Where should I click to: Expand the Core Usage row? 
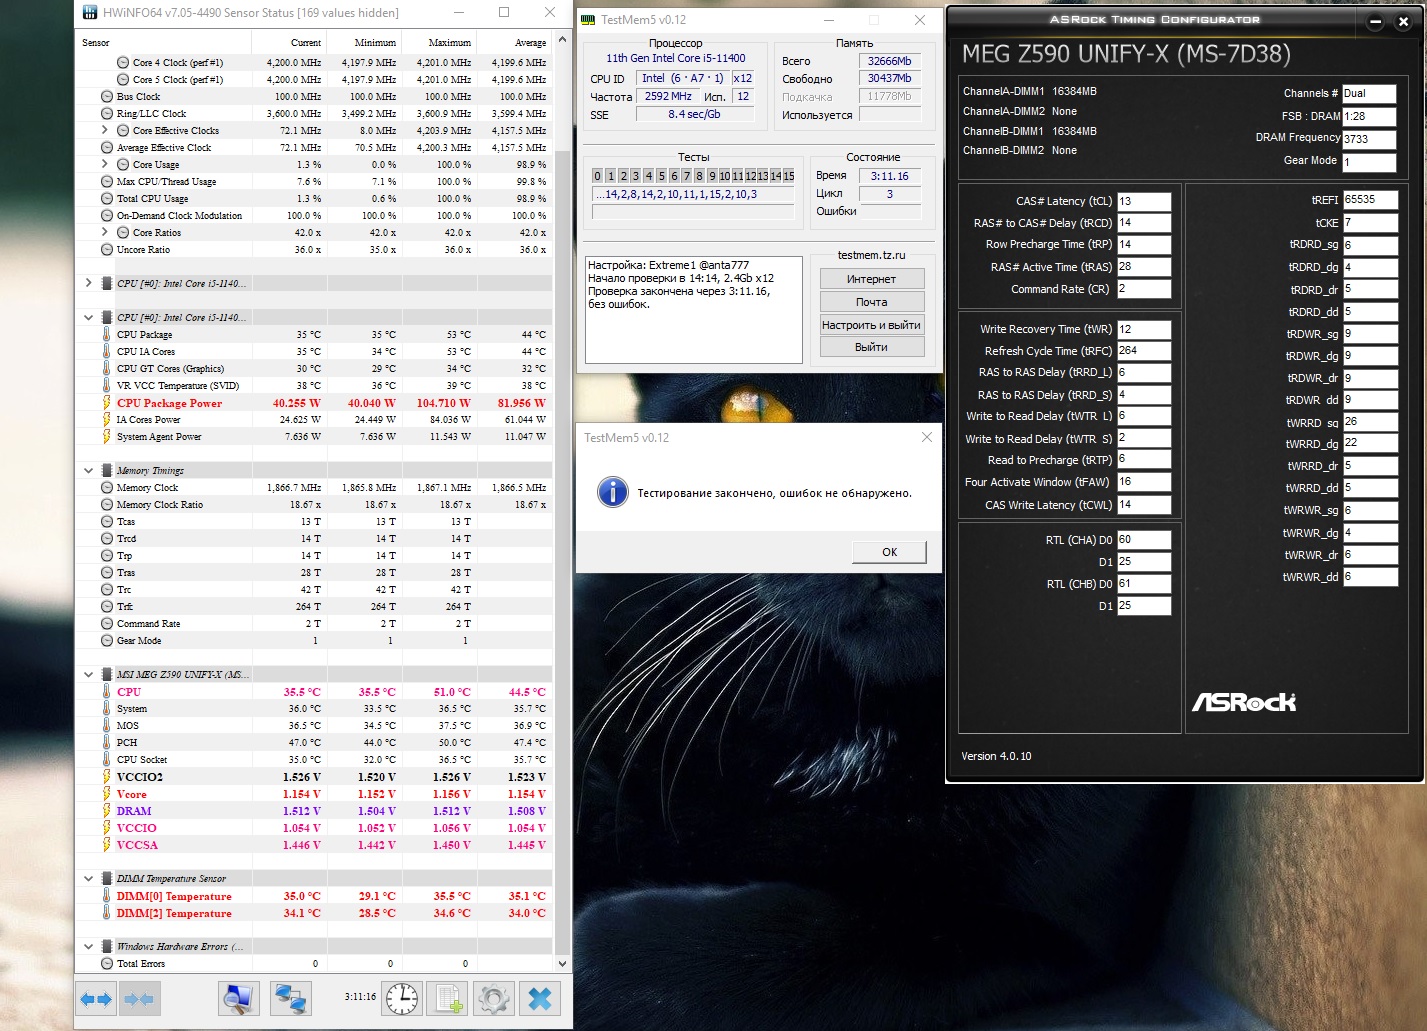tap(105, 165)
